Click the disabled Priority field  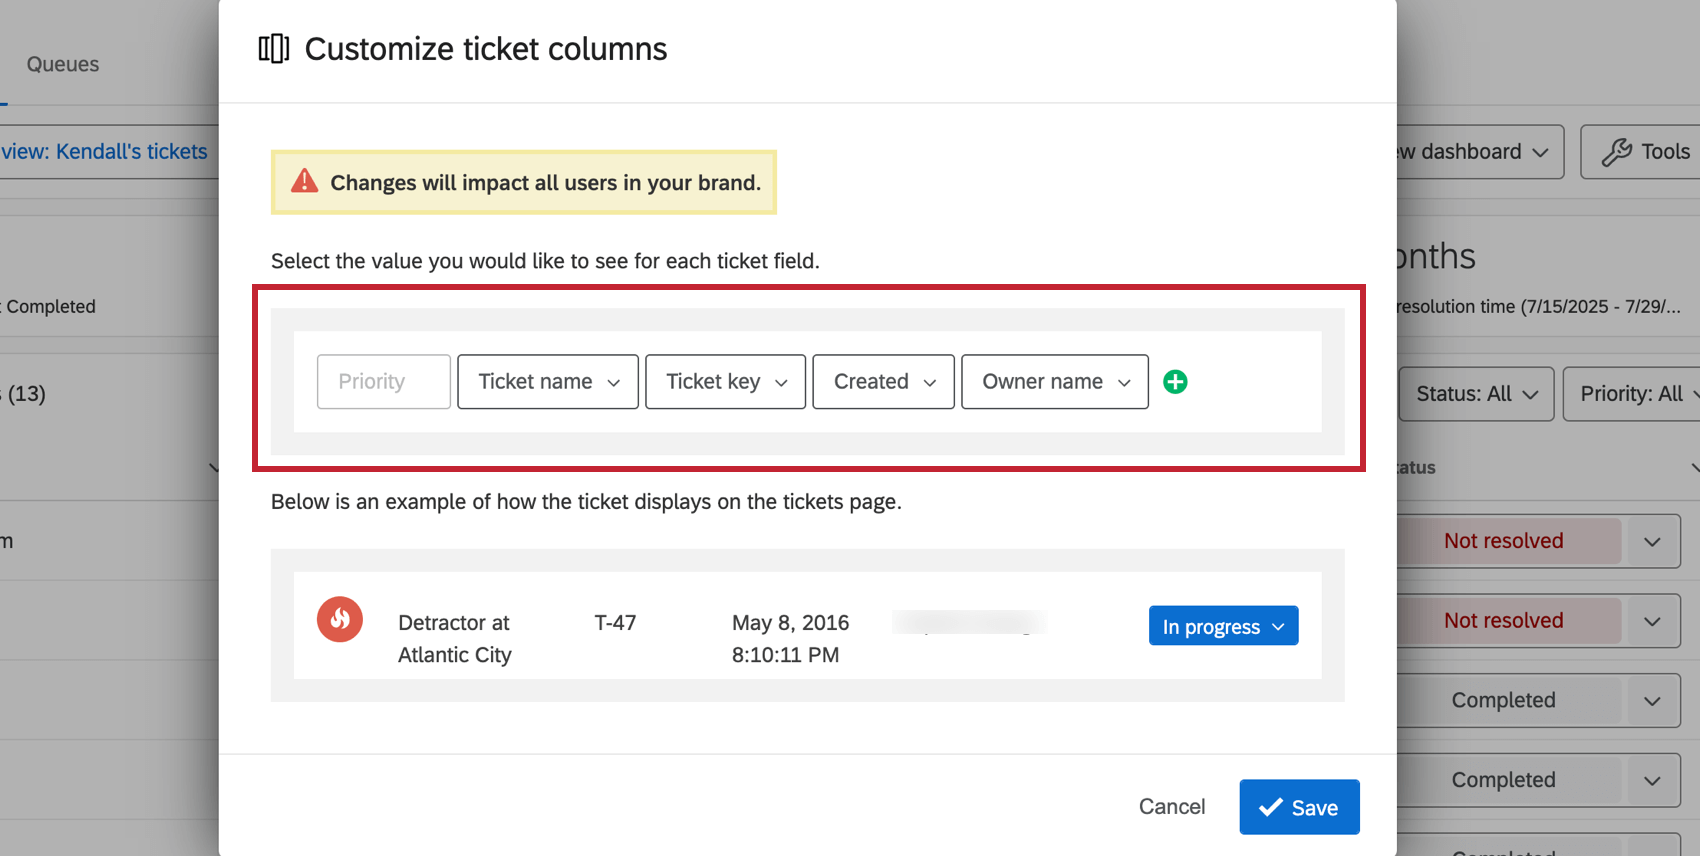[384, 382]
